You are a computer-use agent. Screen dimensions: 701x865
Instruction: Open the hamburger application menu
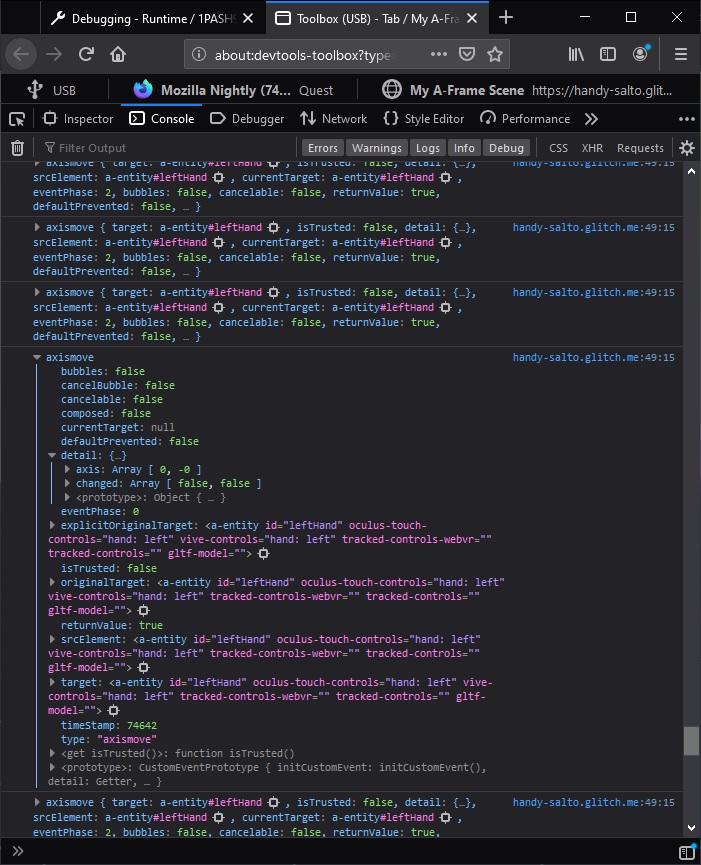[x=681, y=54]
